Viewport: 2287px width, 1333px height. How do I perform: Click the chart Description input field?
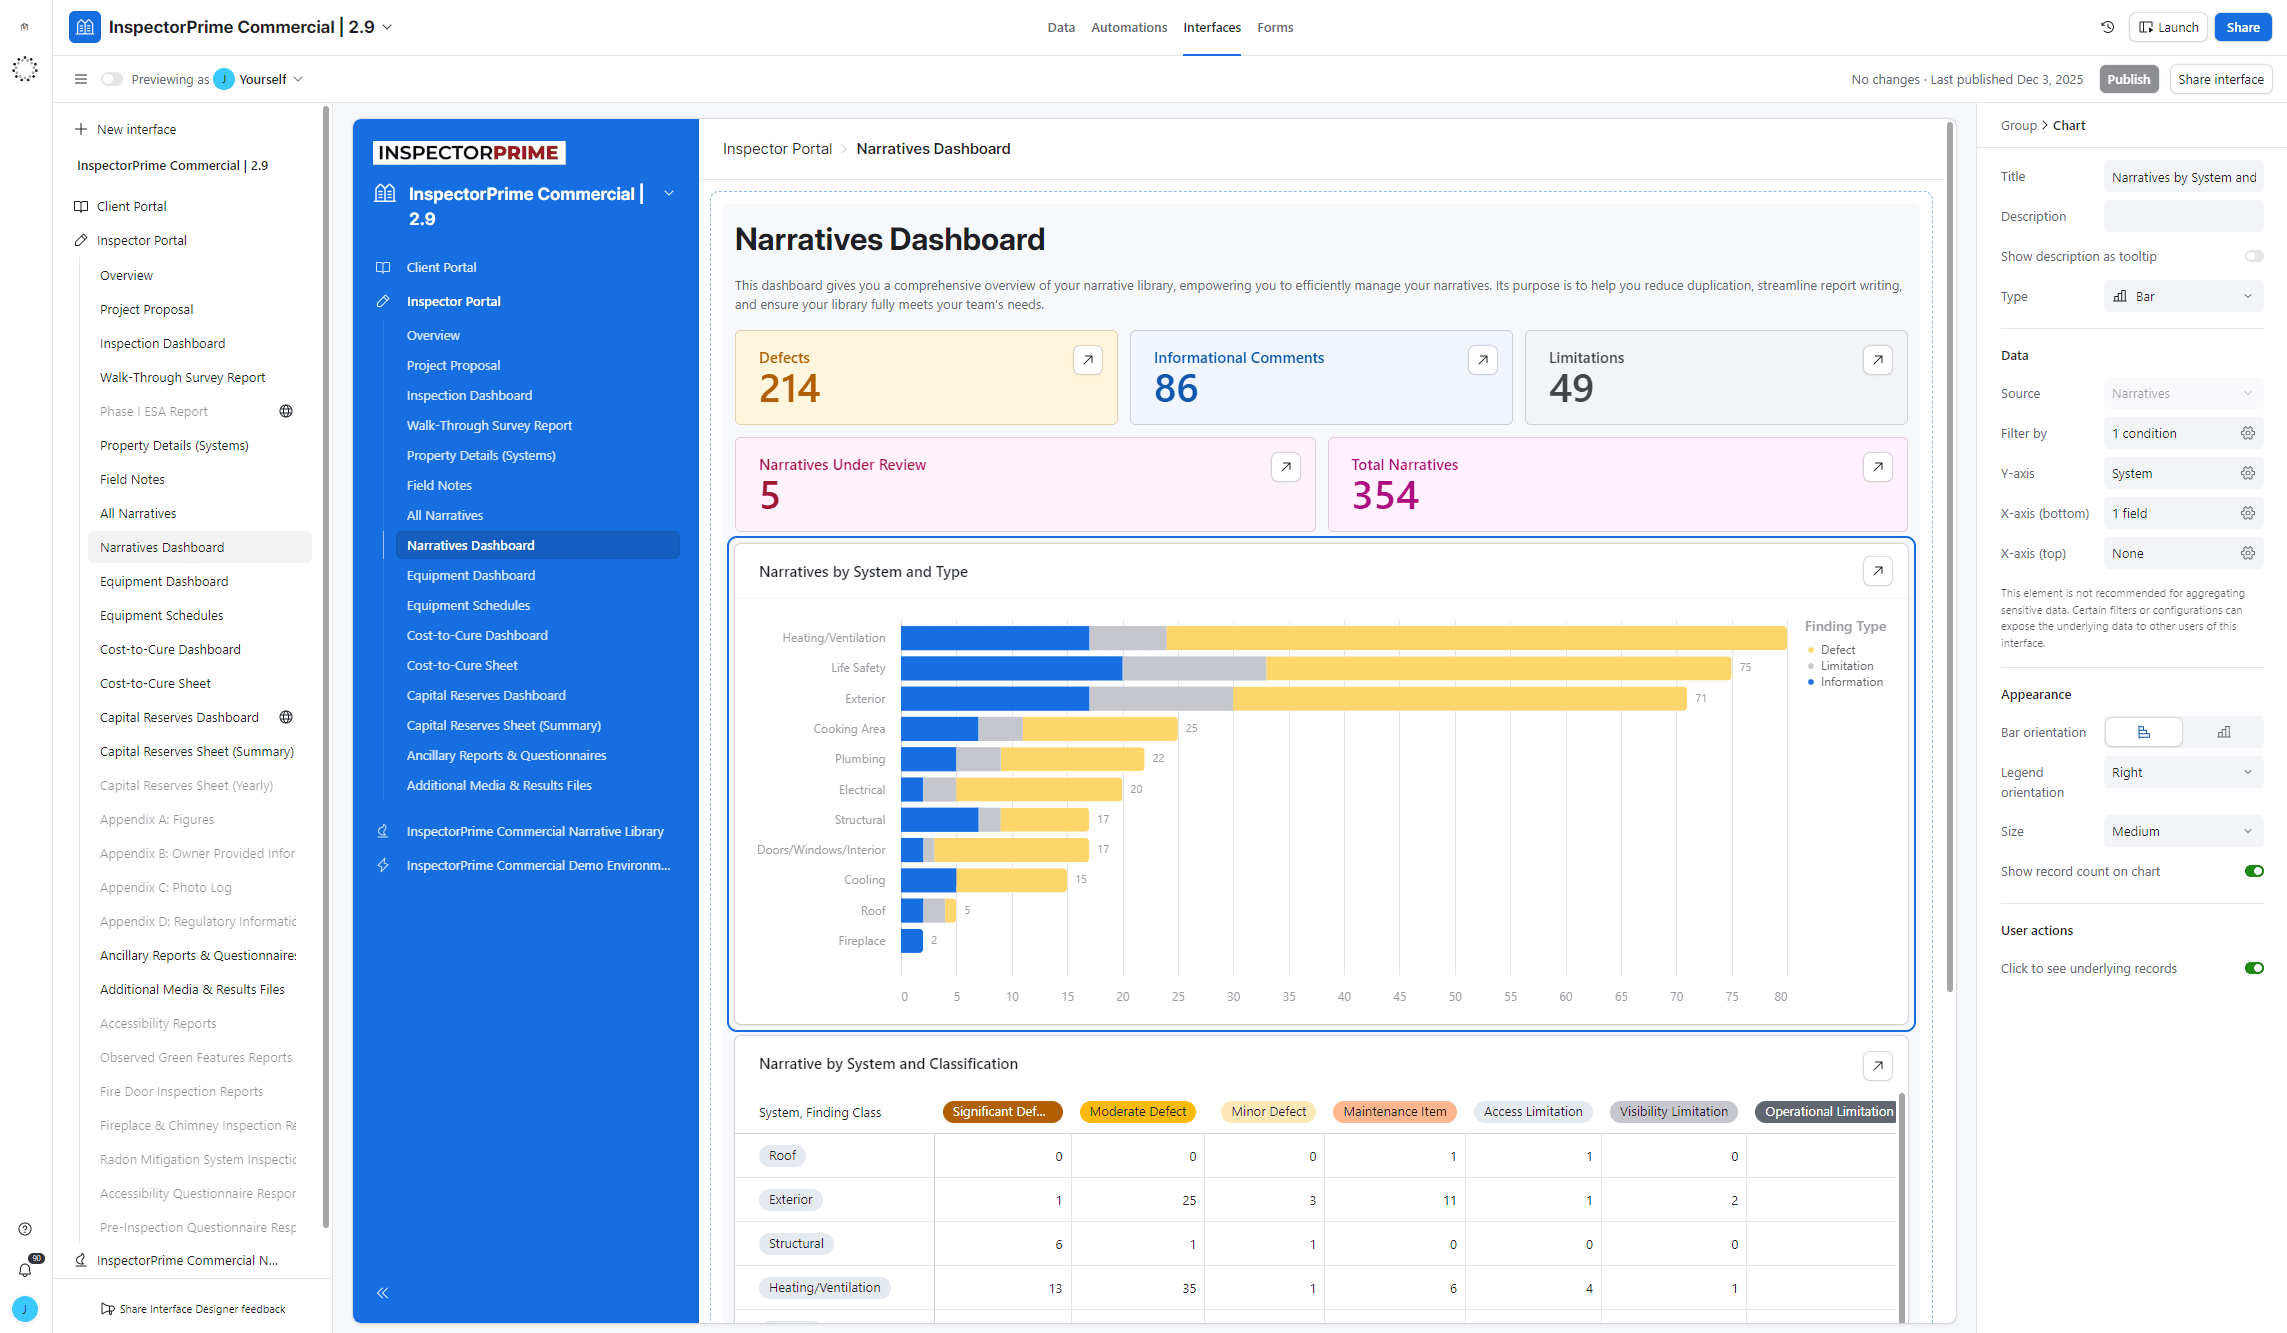[2182, 216]
